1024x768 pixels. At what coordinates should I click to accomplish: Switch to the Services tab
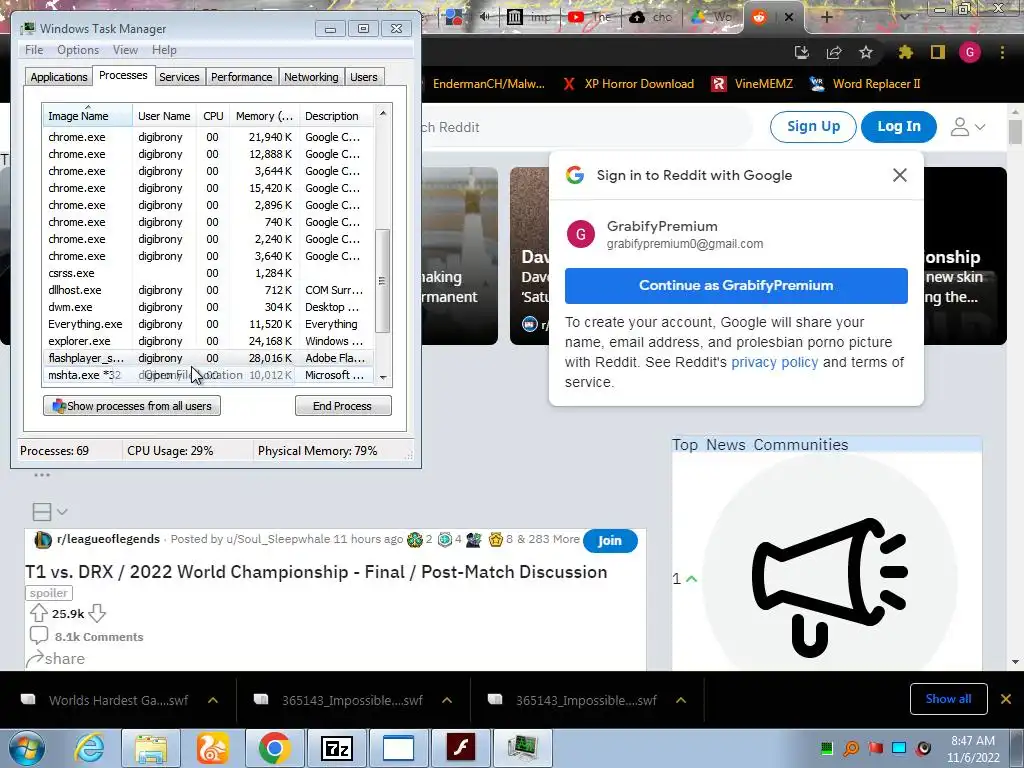coord(179,77)
